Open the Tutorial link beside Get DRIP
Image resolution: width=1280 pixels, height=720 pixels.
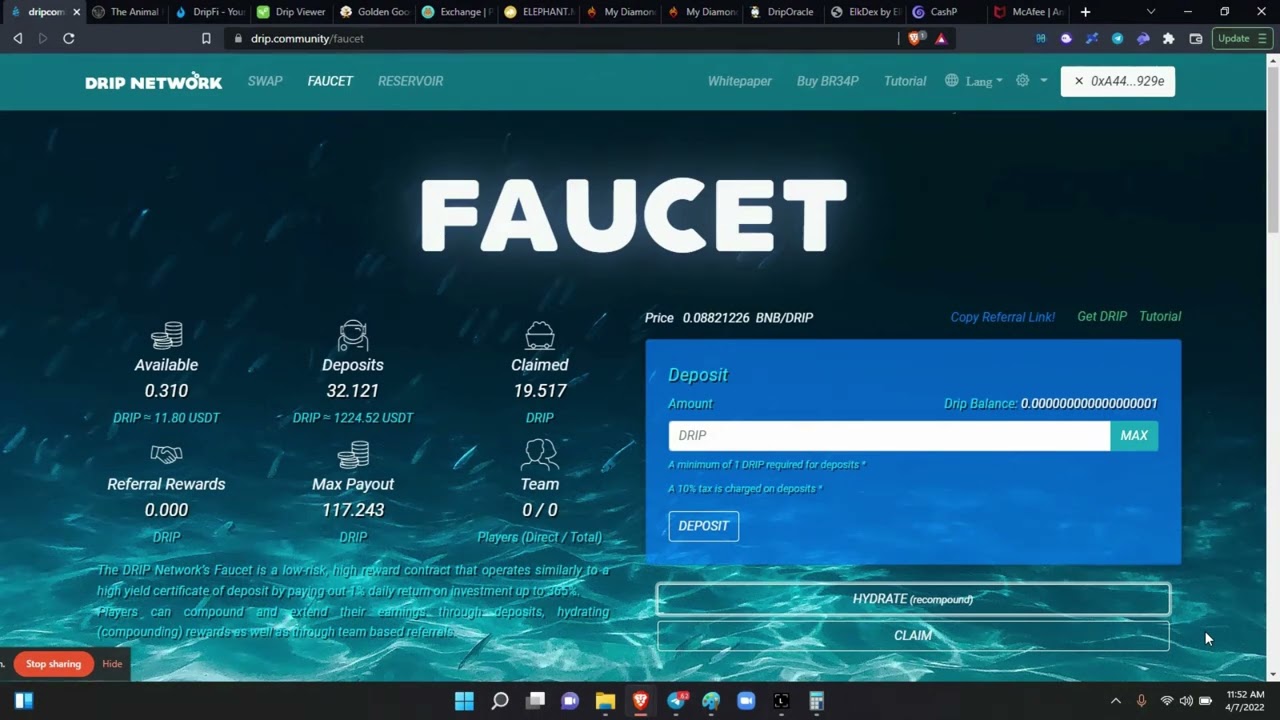click(1160, 316)
